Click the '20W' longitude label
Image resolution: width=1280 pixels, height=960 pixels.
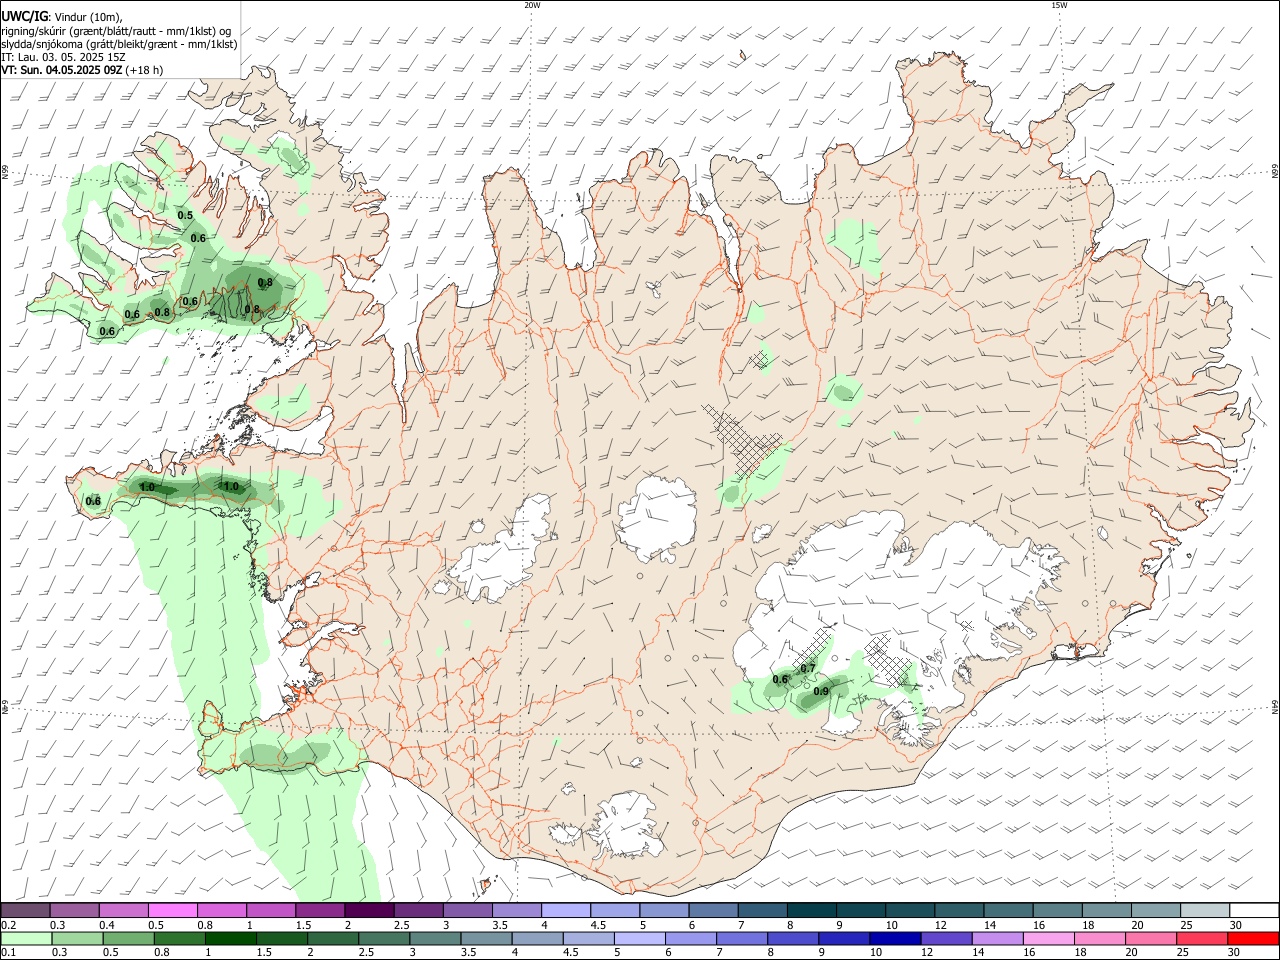click(x=532, y=5)
